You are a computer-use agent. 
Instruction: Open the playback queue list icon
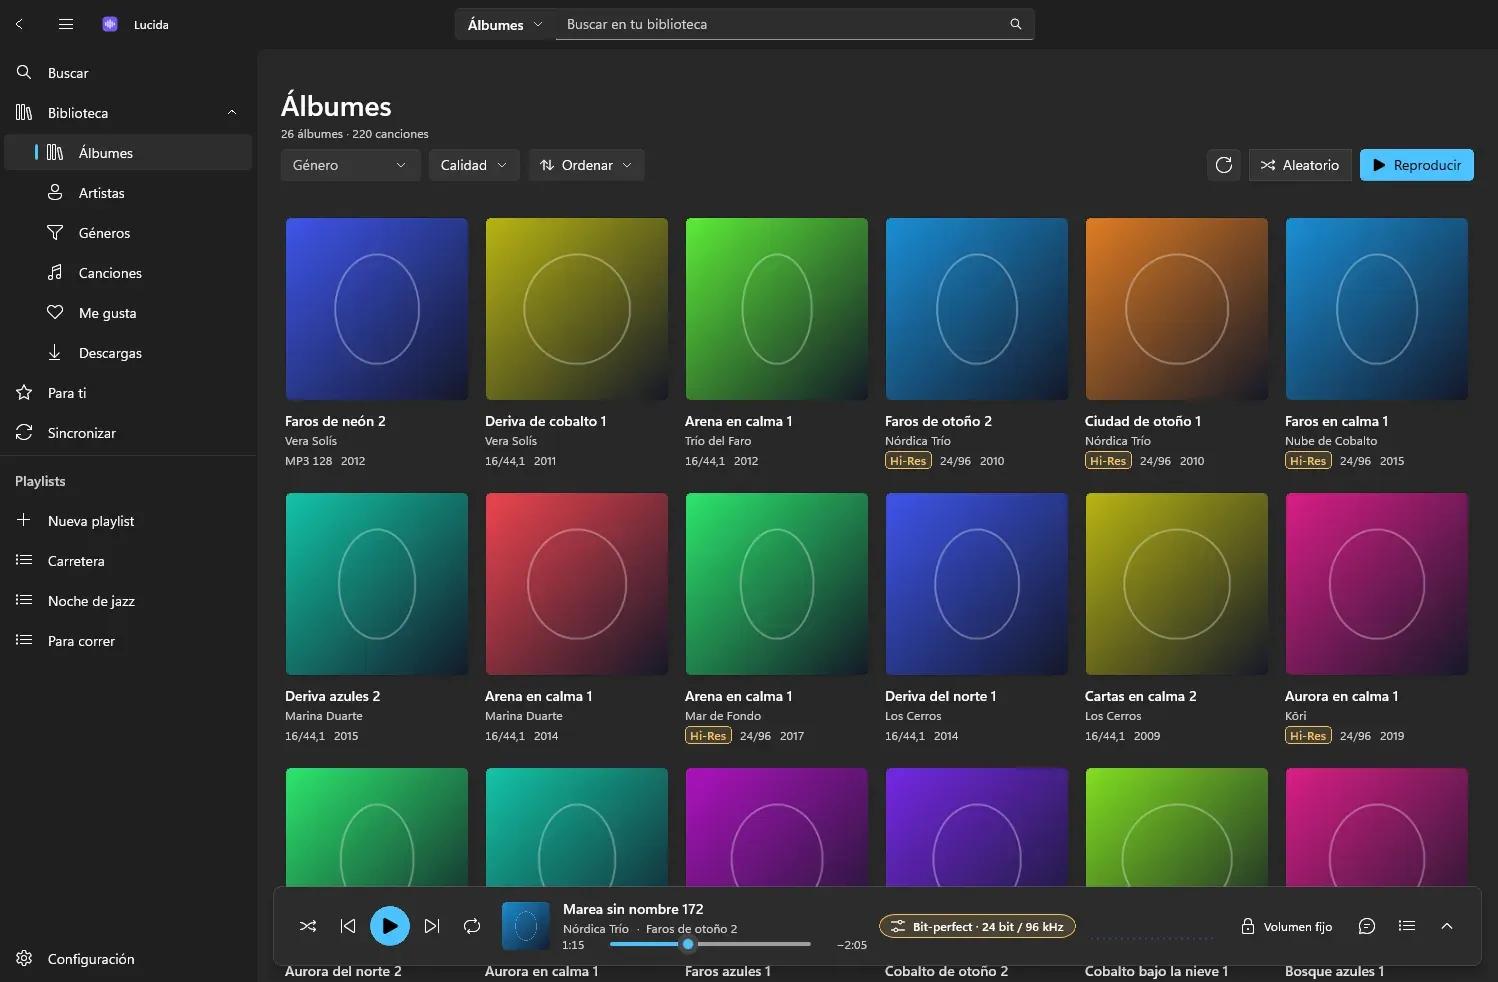tap(1407, 926)
